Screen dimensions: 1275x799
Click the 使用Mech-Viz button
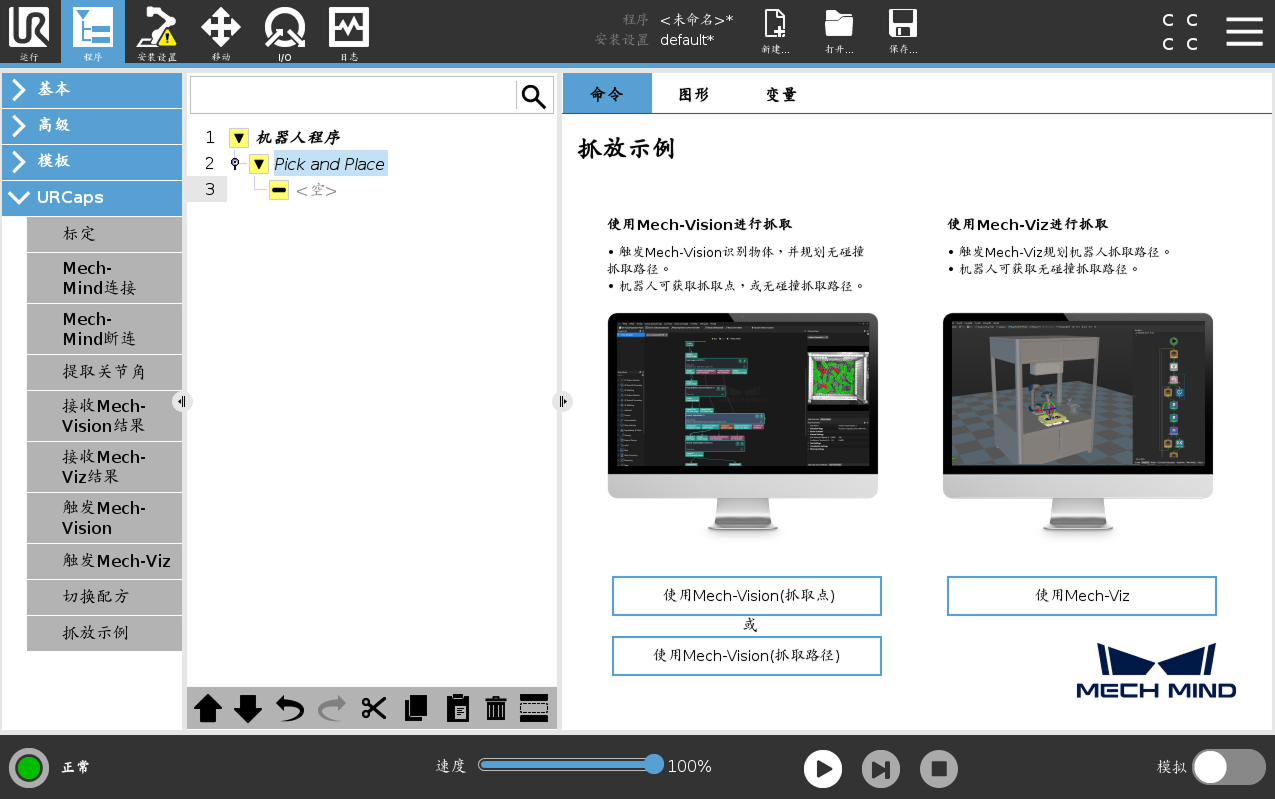(1081, 595)
